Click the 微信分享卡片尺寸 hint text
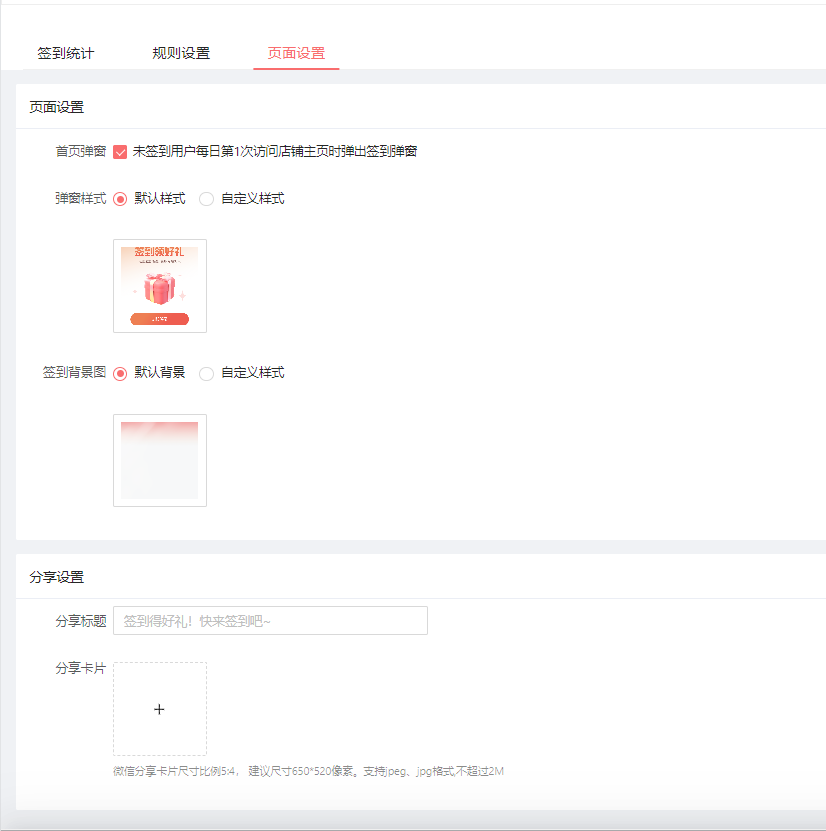Screen dimensions: 826x831 308,771
